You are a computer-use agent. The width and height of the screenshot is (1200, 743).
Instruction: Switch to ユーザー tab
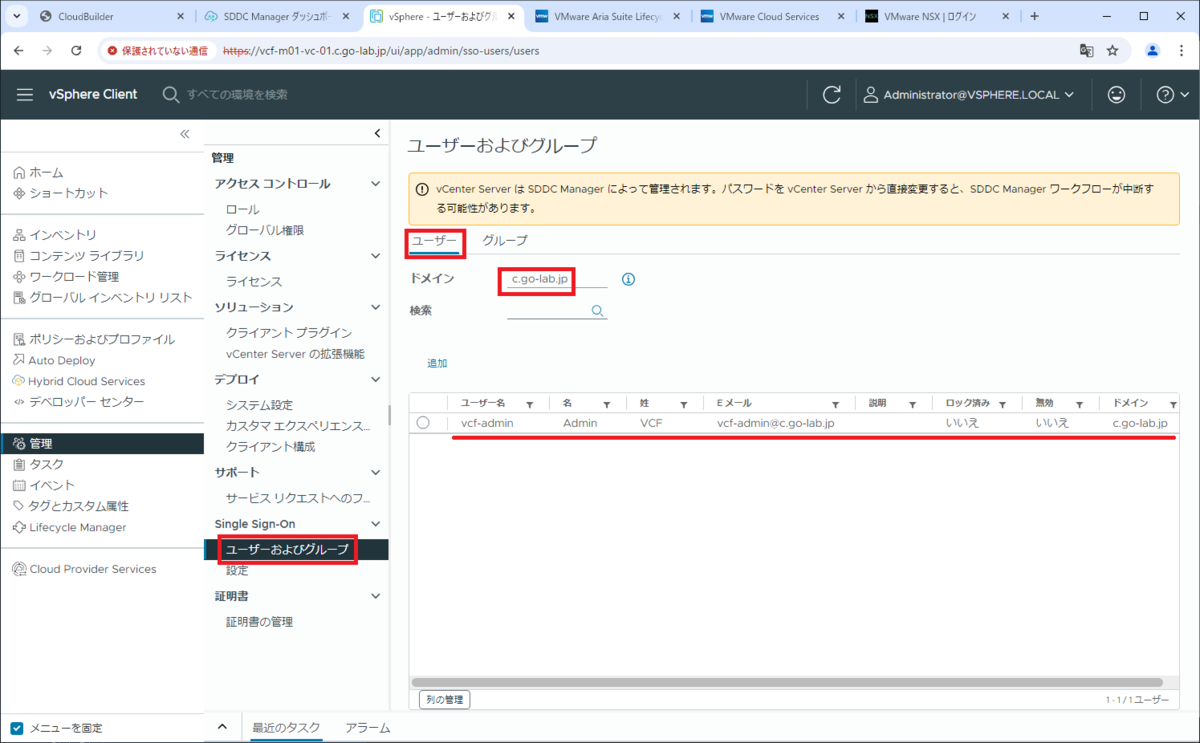point(434,241)
